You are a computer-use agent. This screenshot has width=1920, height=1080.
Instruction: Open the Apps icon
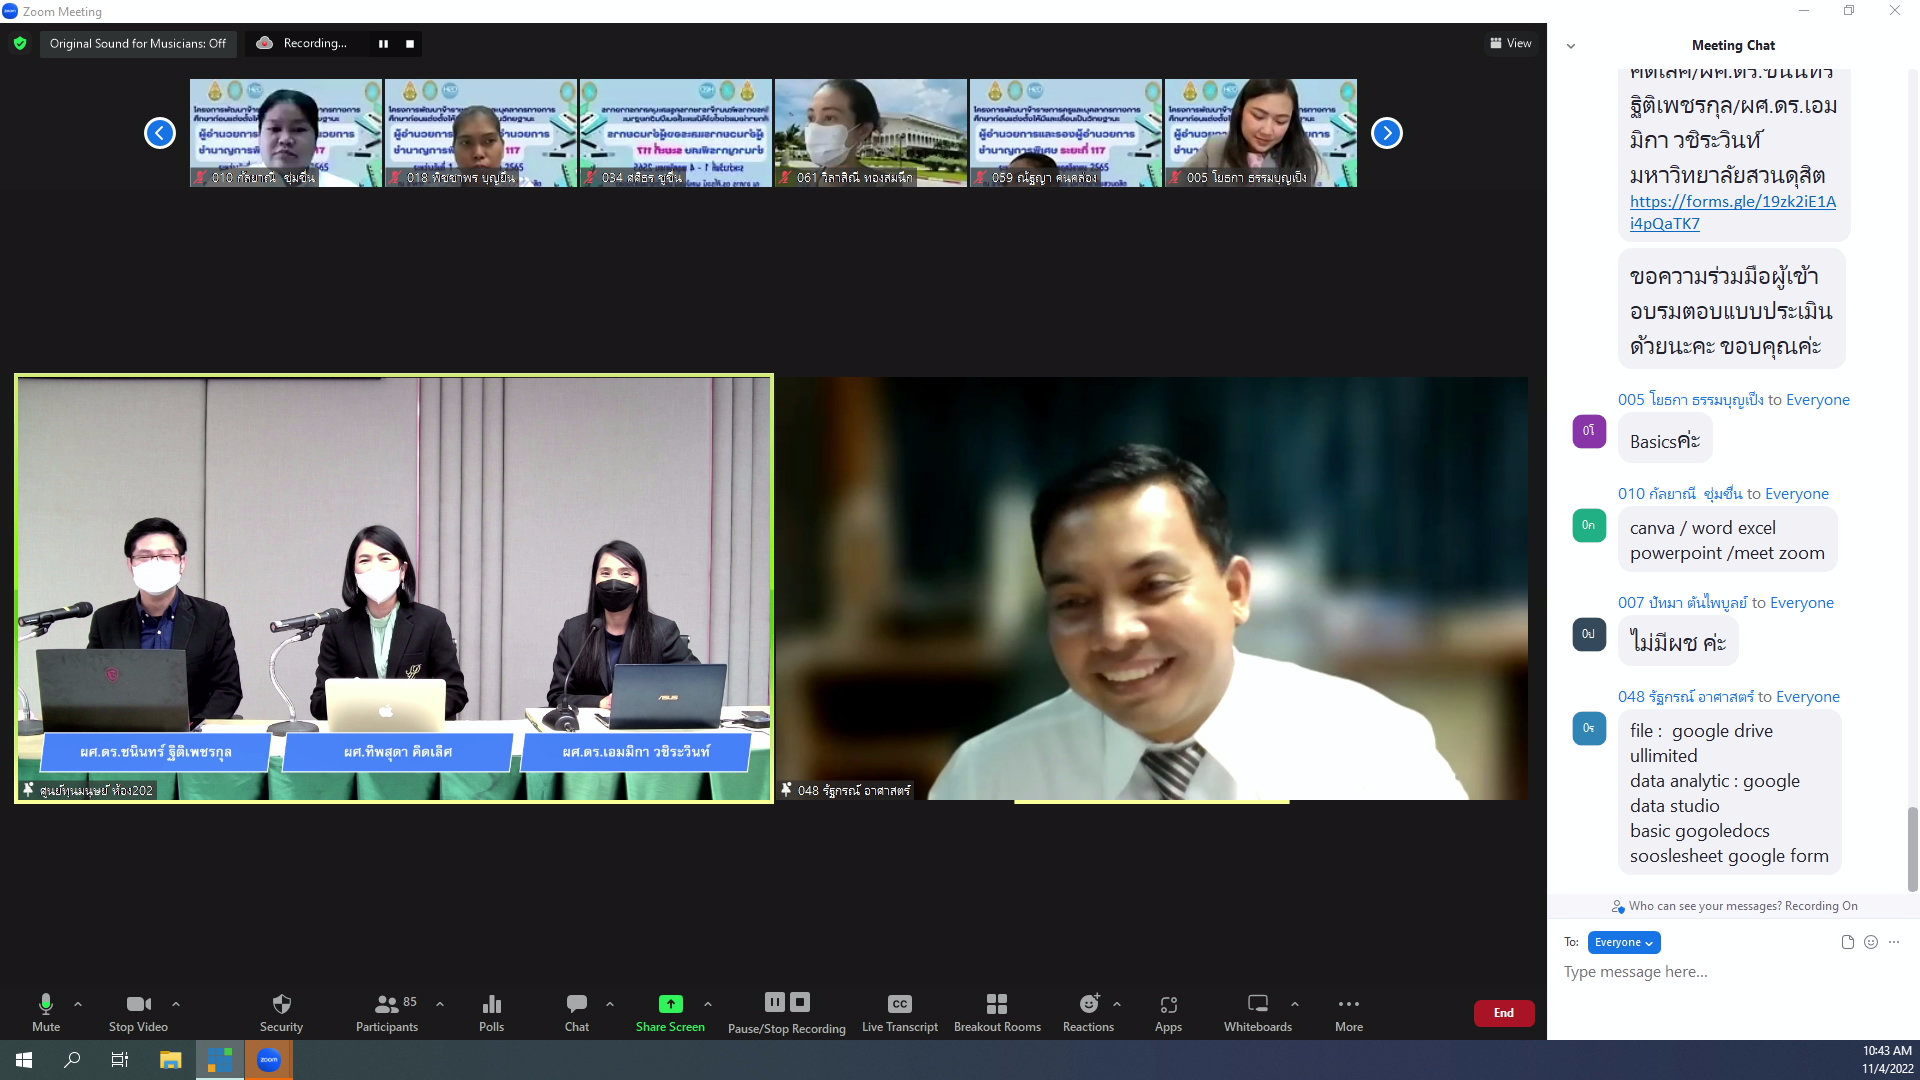pyautogui.click(x=1168, y=1004)
